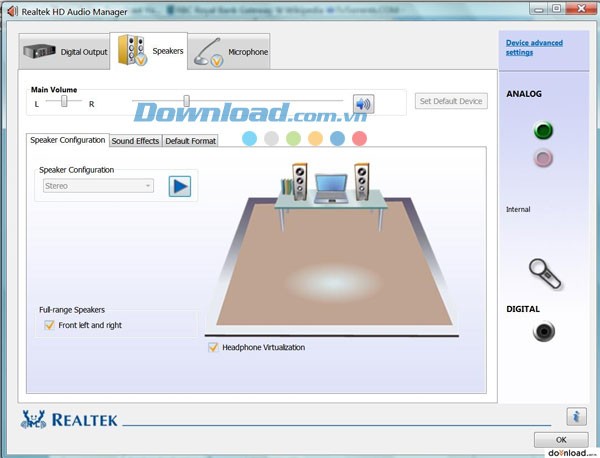Switch to the Speakers tab

149,51
